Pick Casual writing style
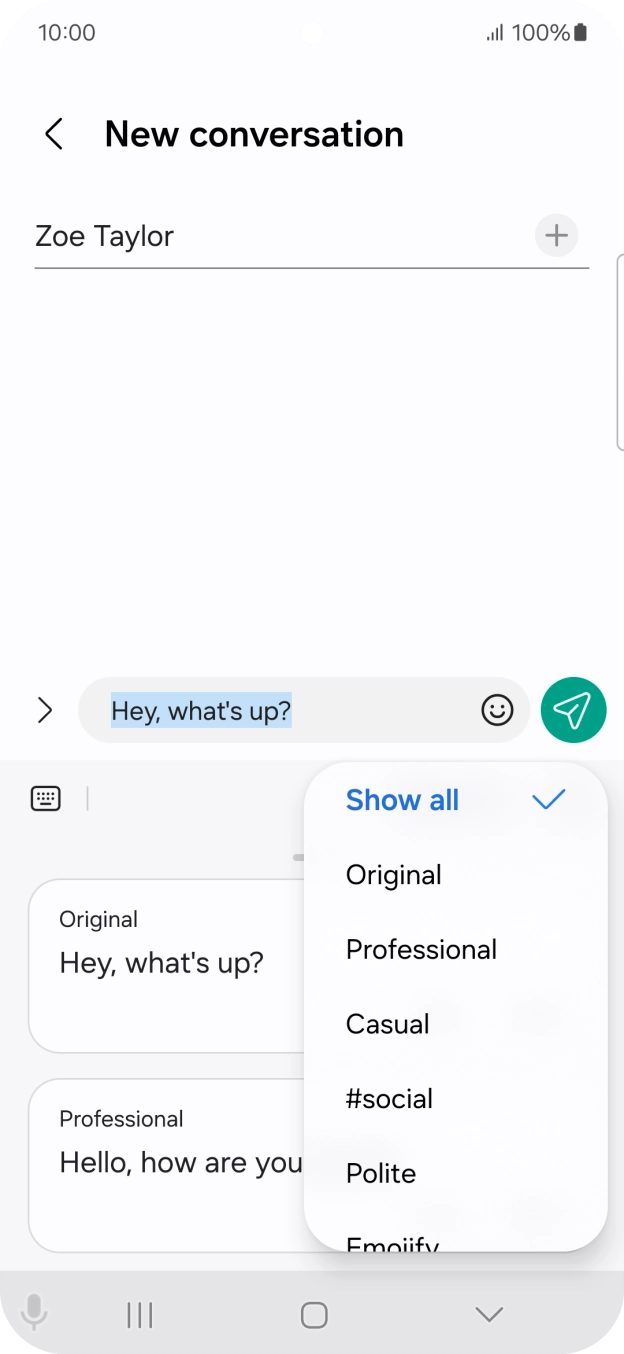 456,1024
